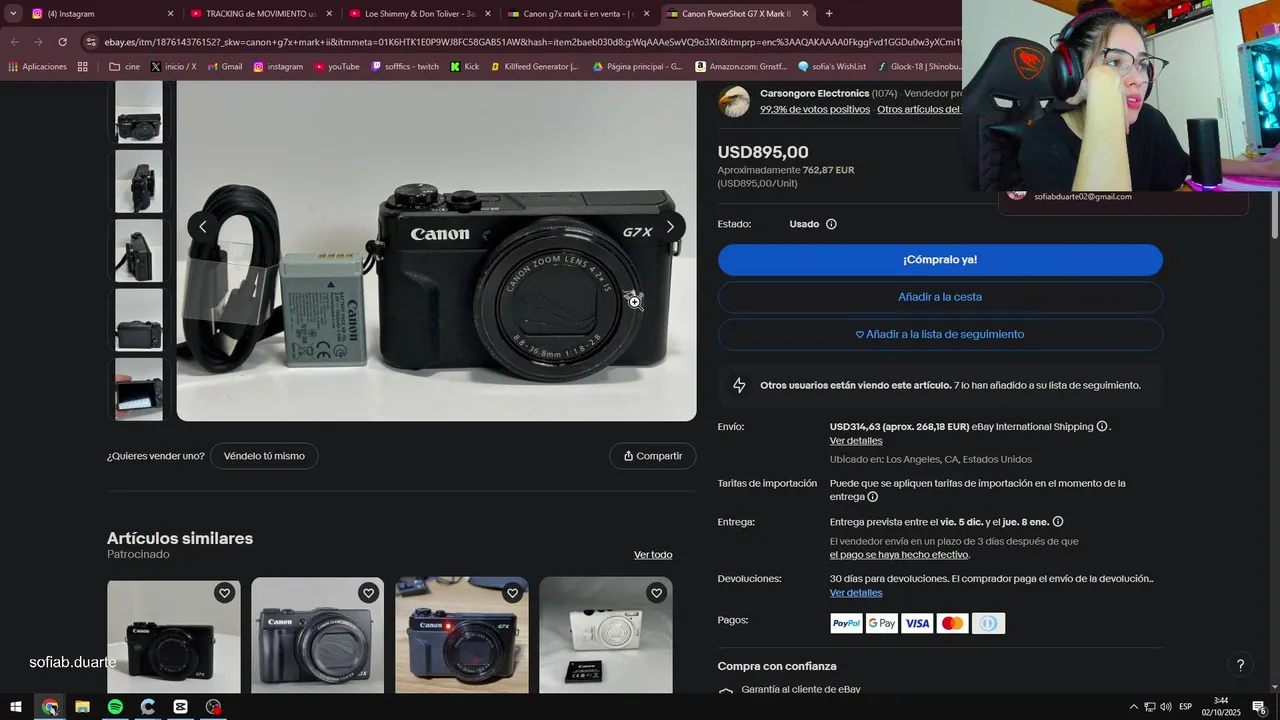Open returns Ver detalles link

[x=856, y=593]
